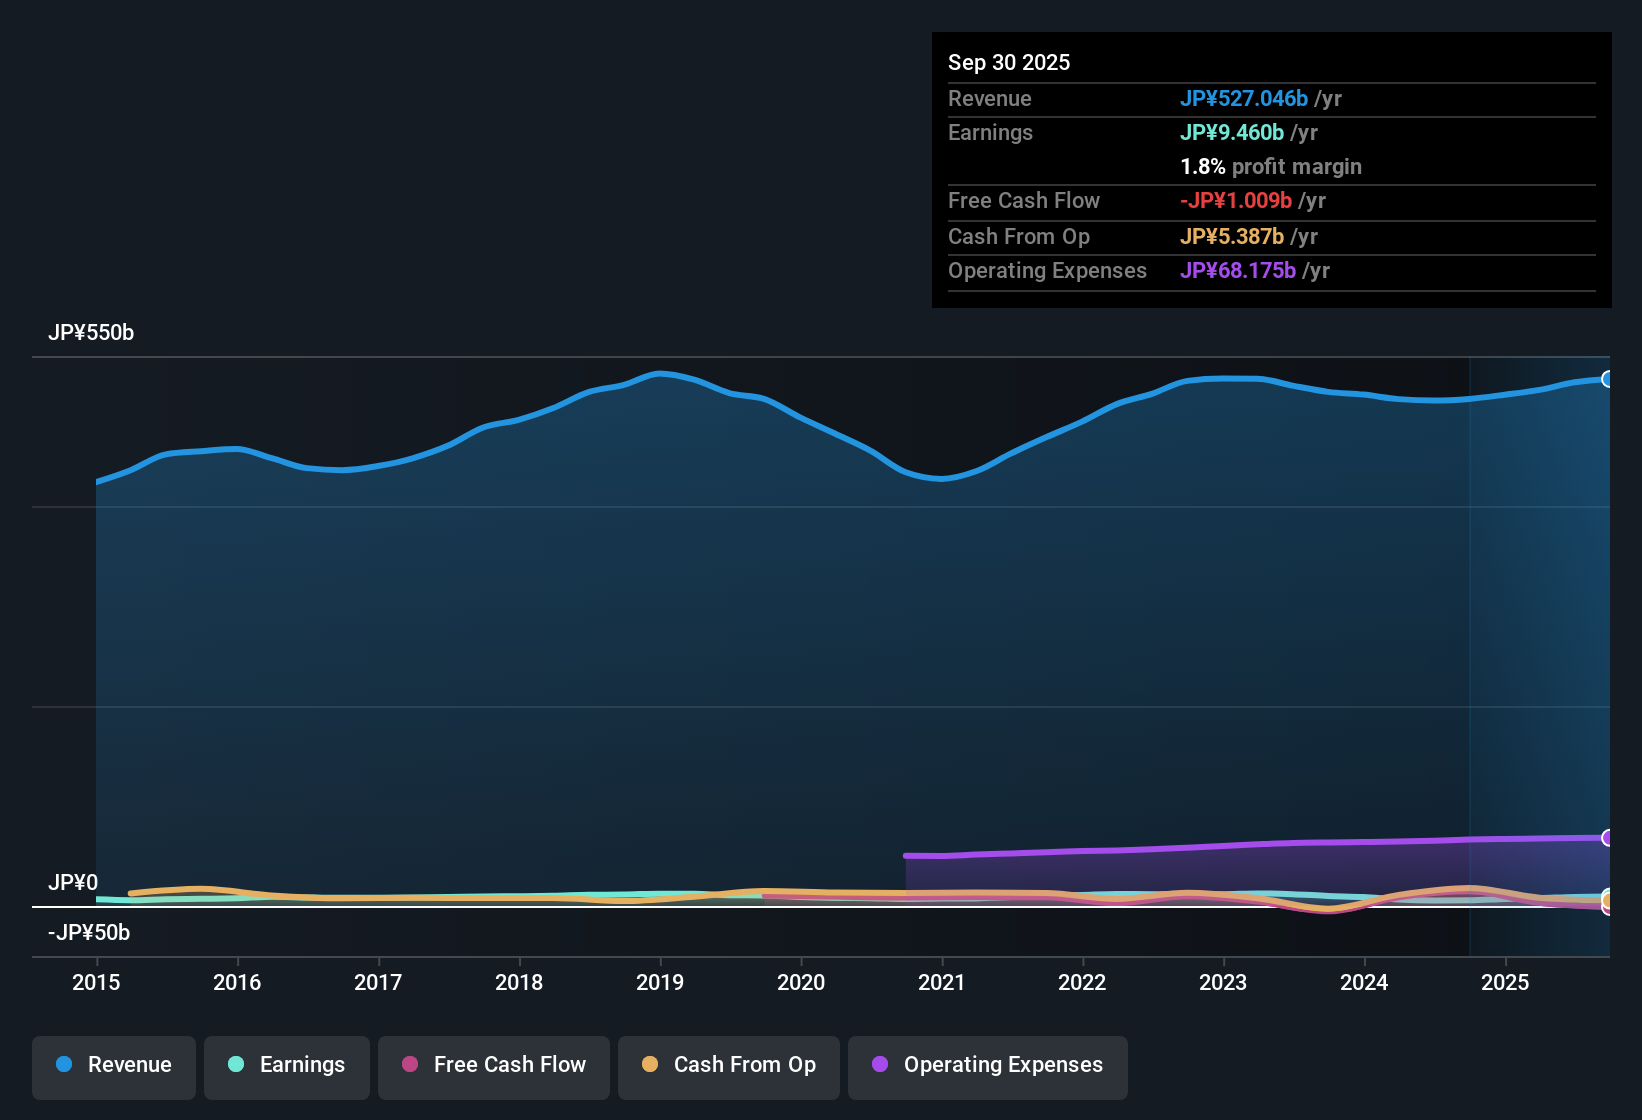Expand the Free Cash Flow legend item
The height and width of the screenshot is (1120, 1642).
(x=493, y=1065)
